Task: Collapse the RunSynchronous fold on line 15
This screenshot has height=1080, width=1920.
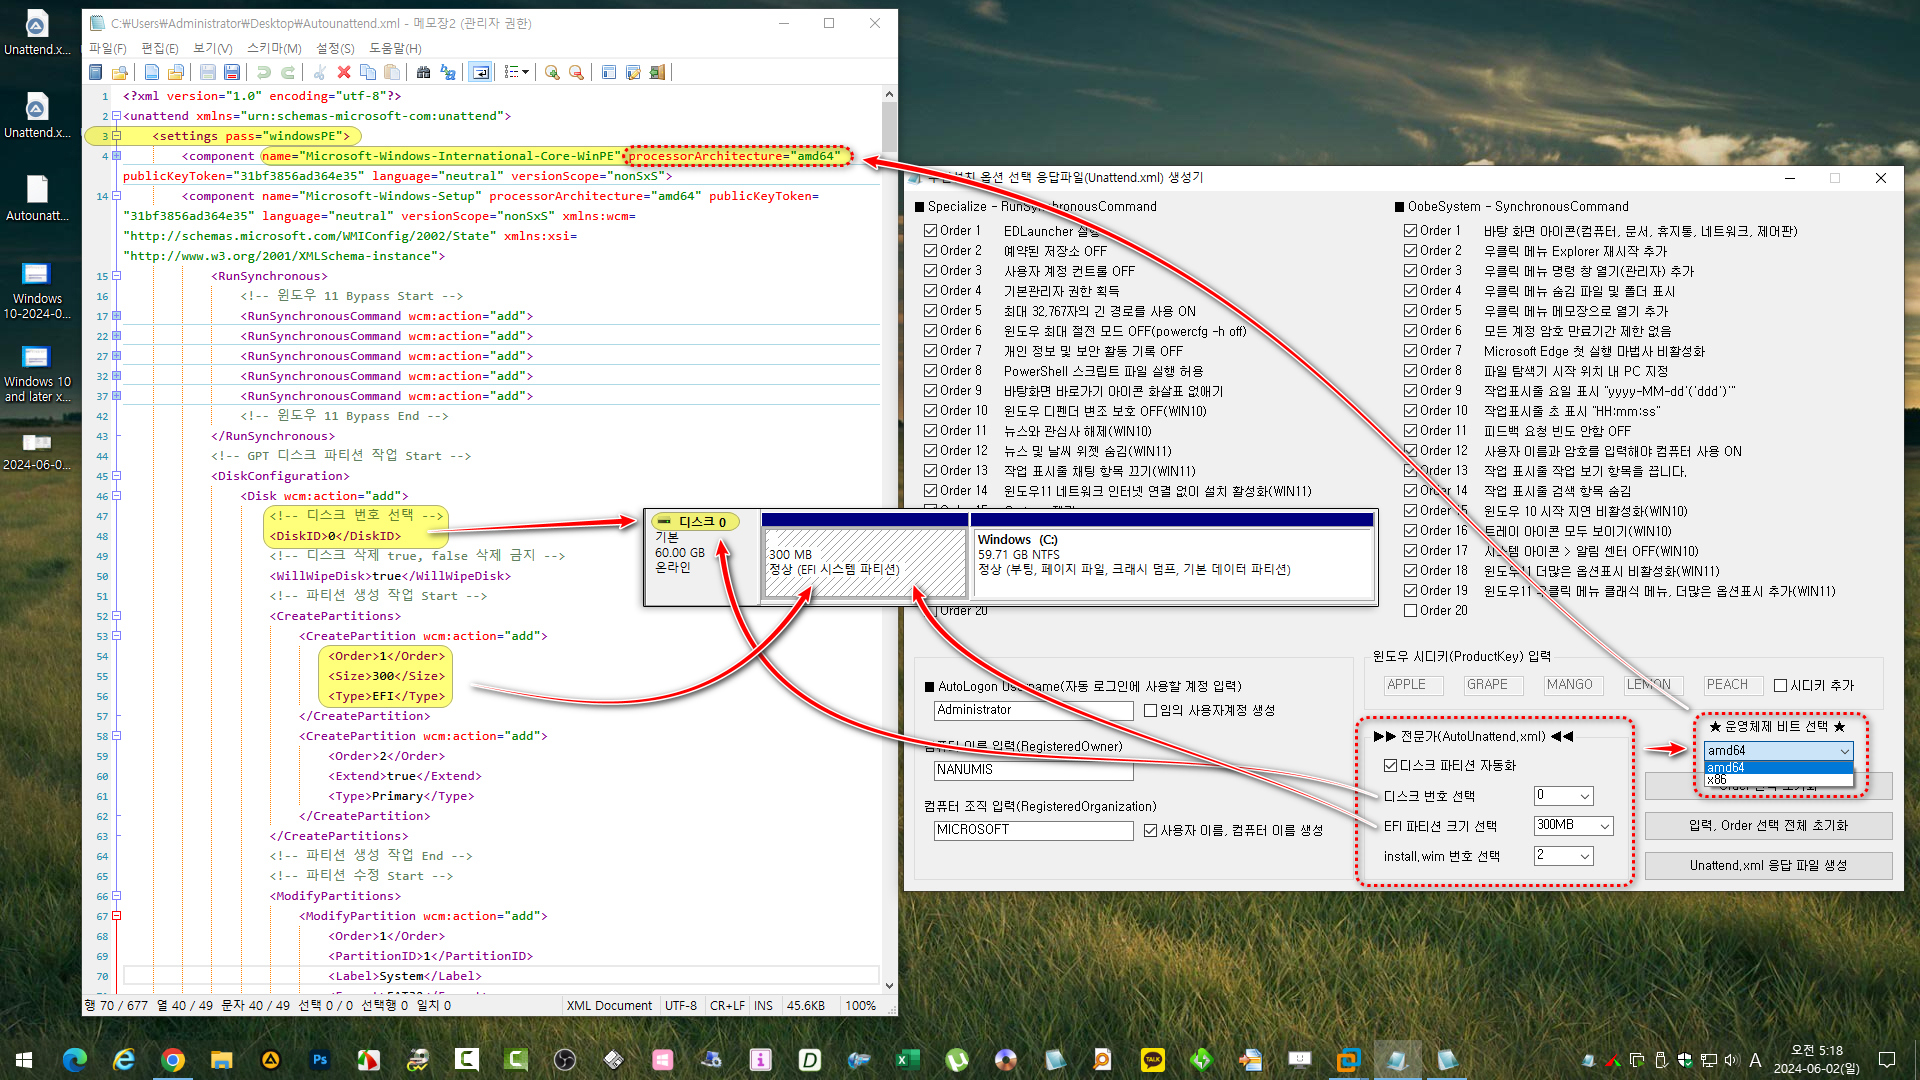Action: 116,276
